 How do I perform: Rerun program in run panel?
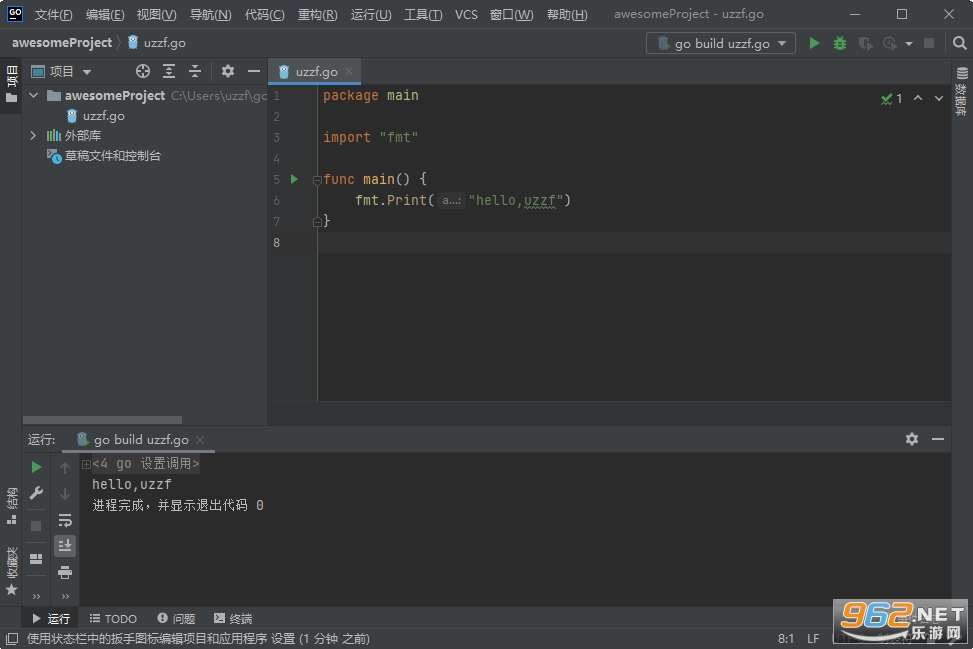[36, 467]
